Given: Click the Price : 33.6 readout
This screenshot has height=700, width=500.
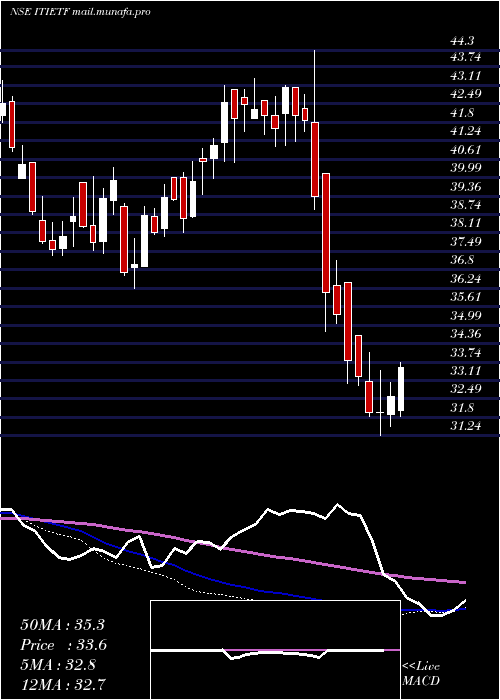Looking at the screenshot, I should click(63, 645).
